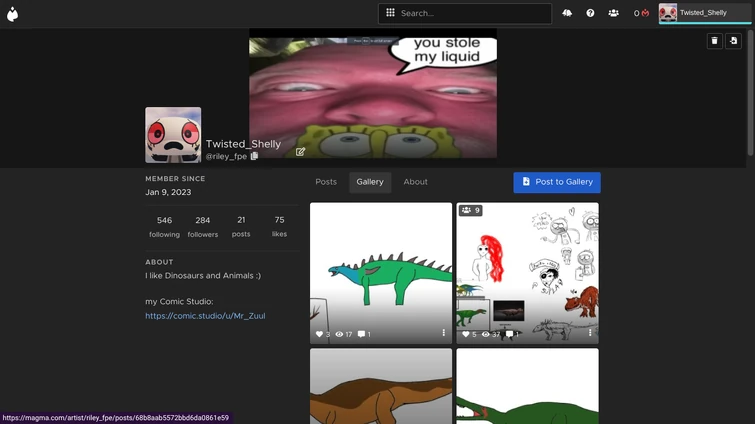Screen dimensions: 755x424
Task: Open the collaborative sketches post with 9 participants
Action: tap(528, 273)
